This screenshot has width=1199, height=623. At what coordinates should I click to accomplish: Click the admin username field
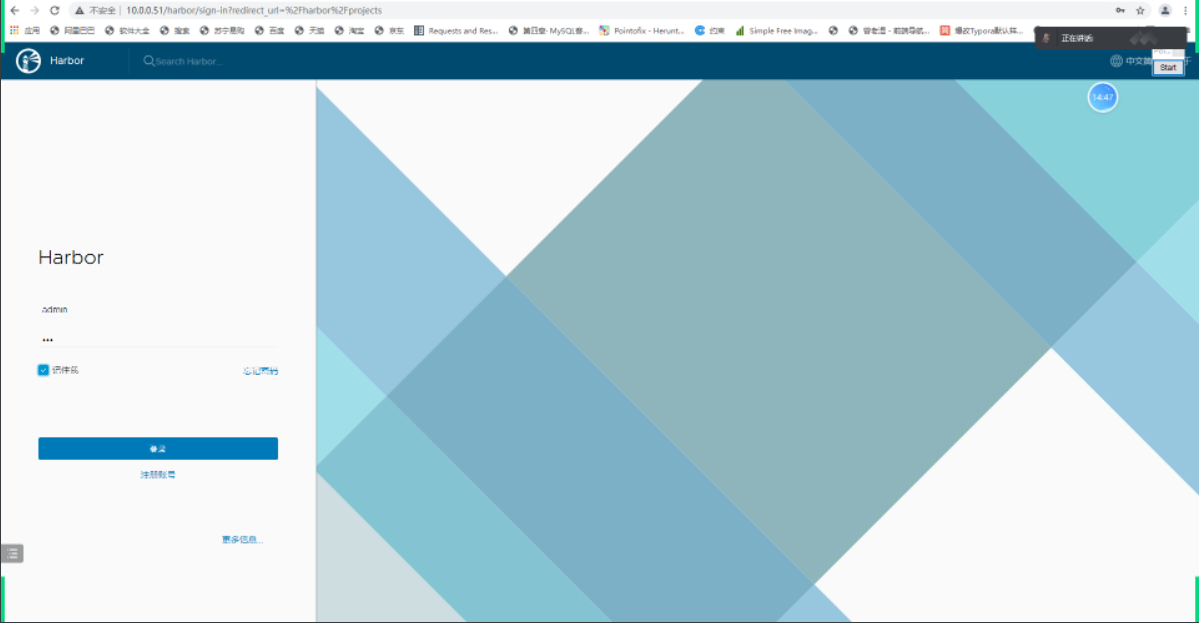pos(158,309)
